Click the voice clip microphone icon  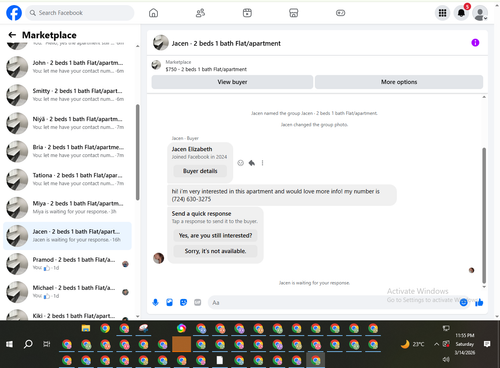[x=155, y=302]
